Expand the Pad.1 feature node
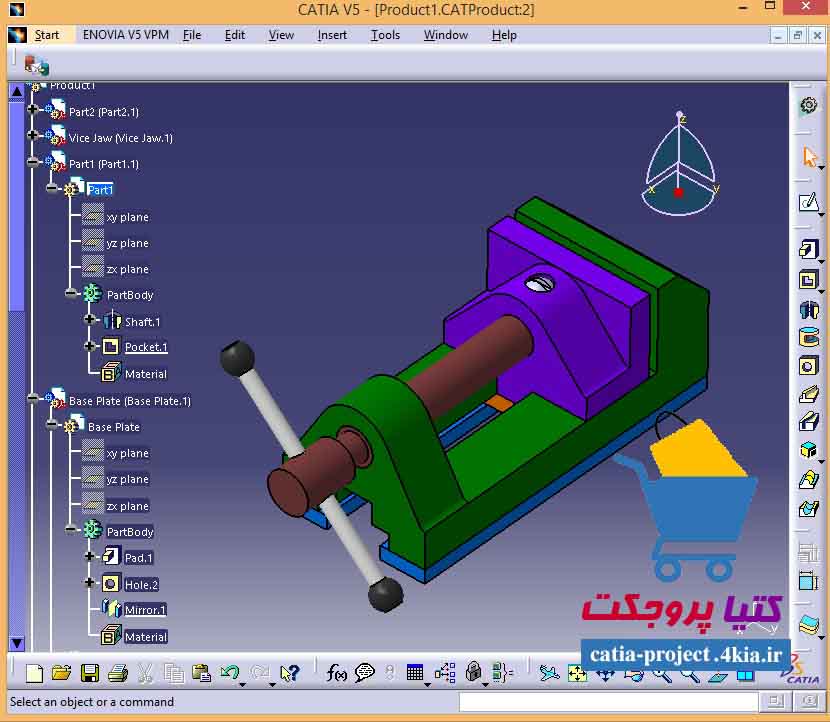830x722 pixels. 89,556
